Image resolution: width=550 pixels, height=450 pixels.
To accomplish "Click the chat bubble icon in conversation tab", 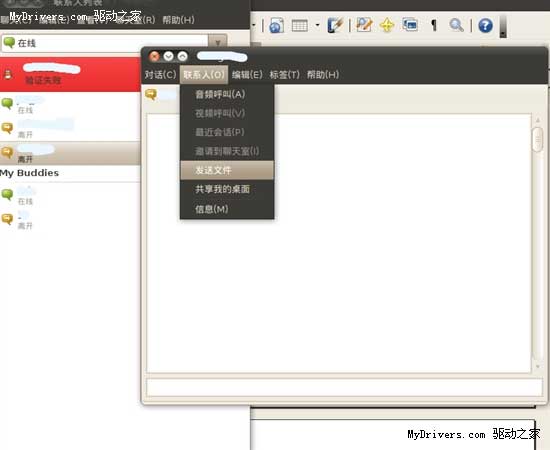I will click(151, 94).
